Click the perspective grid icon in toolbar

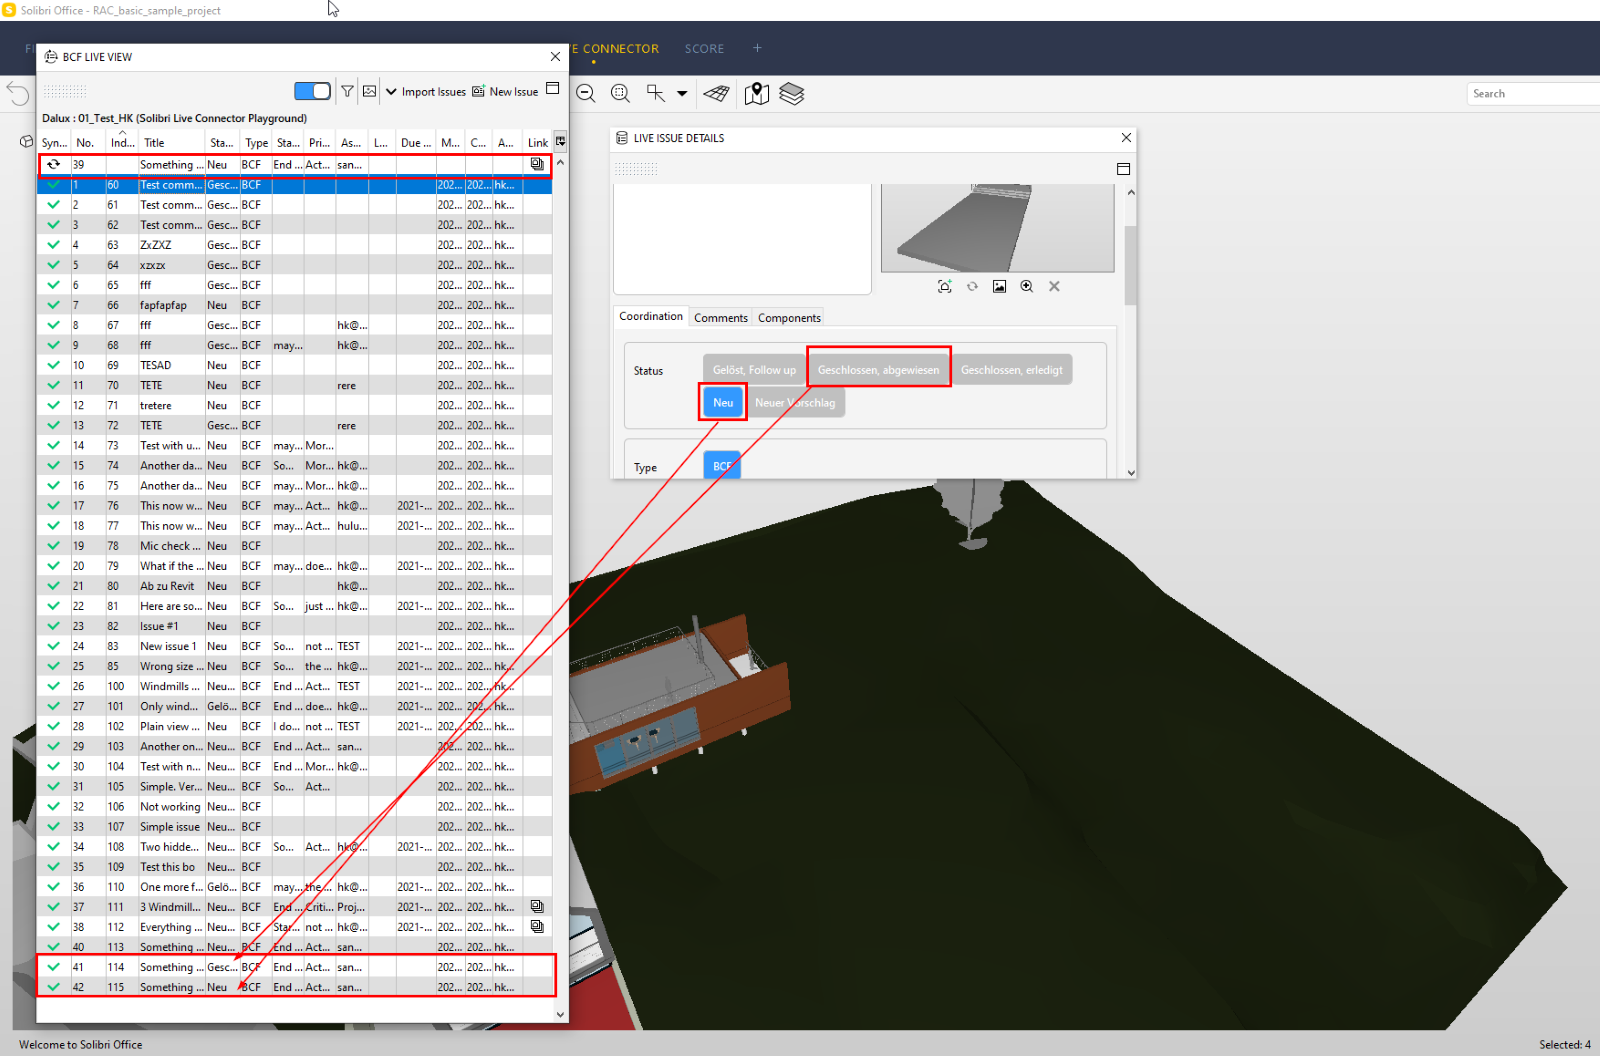point(717,93)
